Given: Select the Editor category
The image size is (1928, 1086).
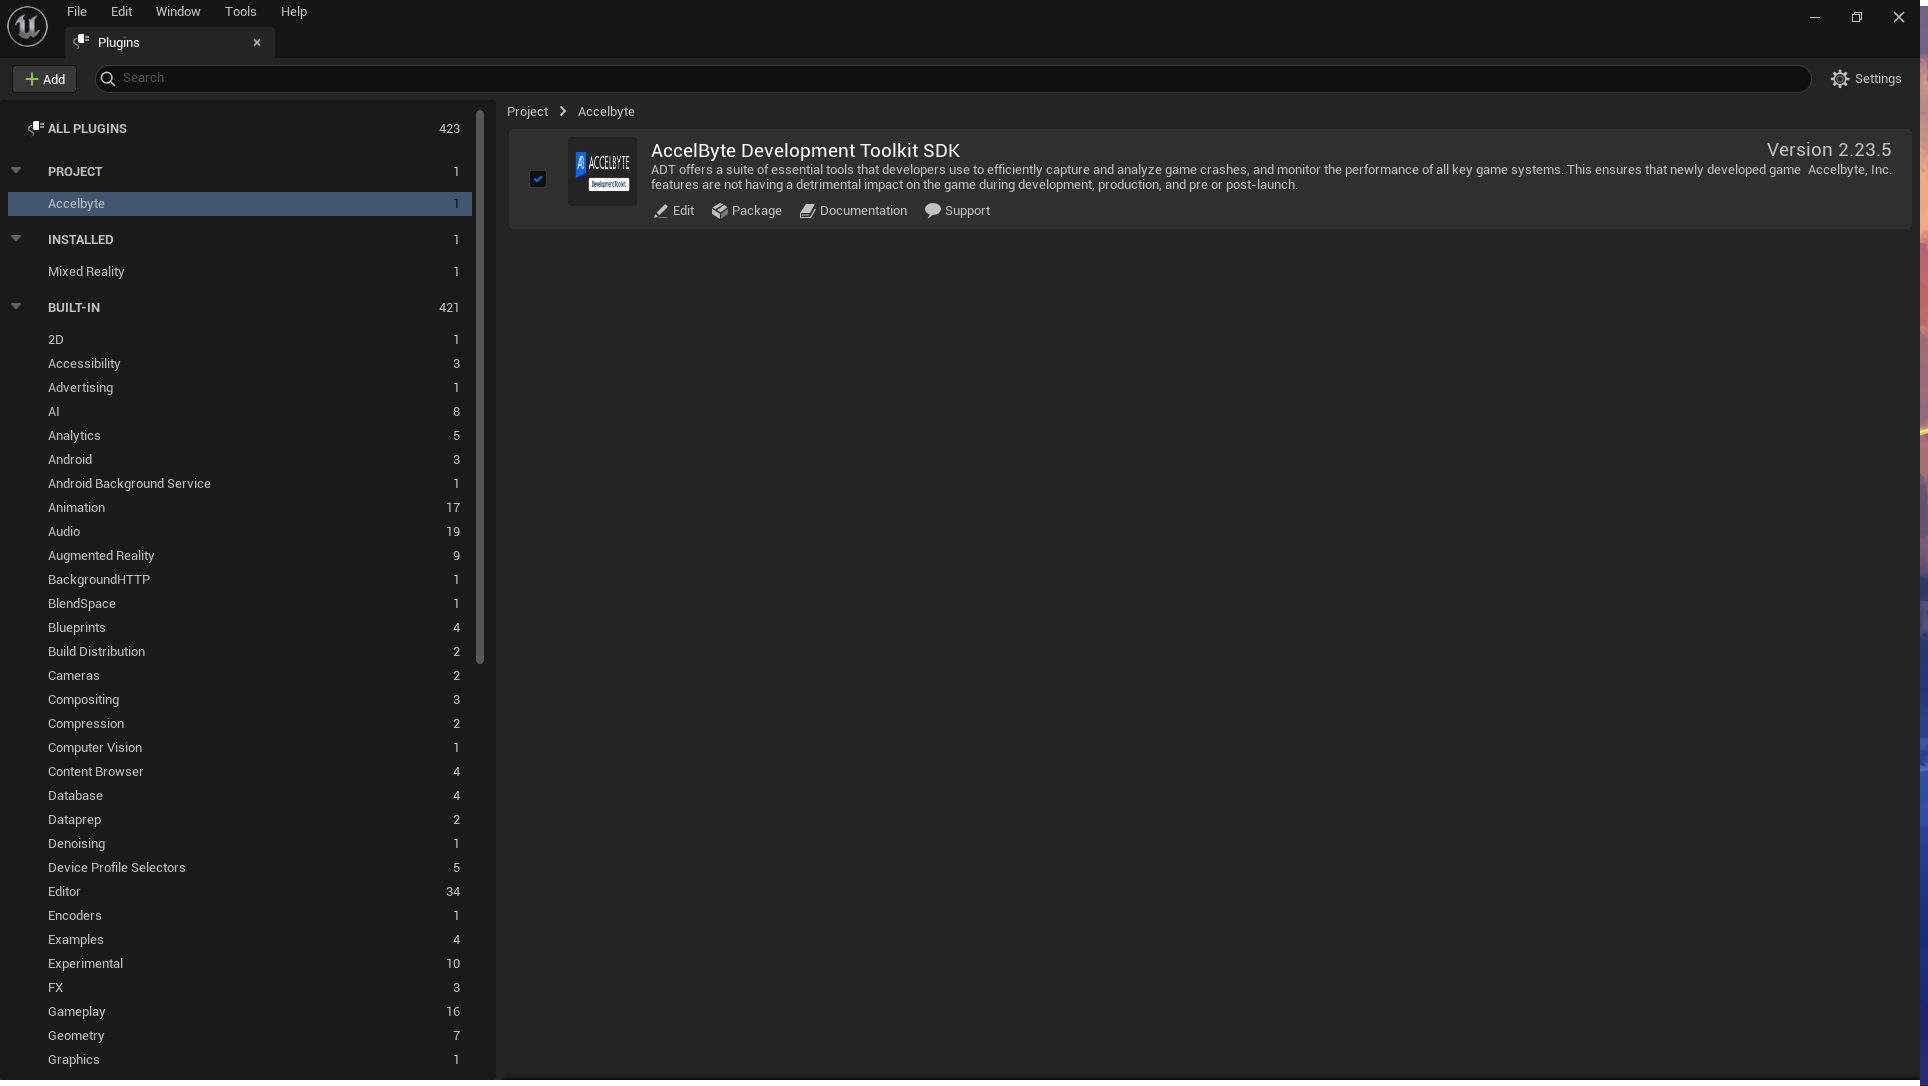Looking at the screenshot, I should 240,891.
